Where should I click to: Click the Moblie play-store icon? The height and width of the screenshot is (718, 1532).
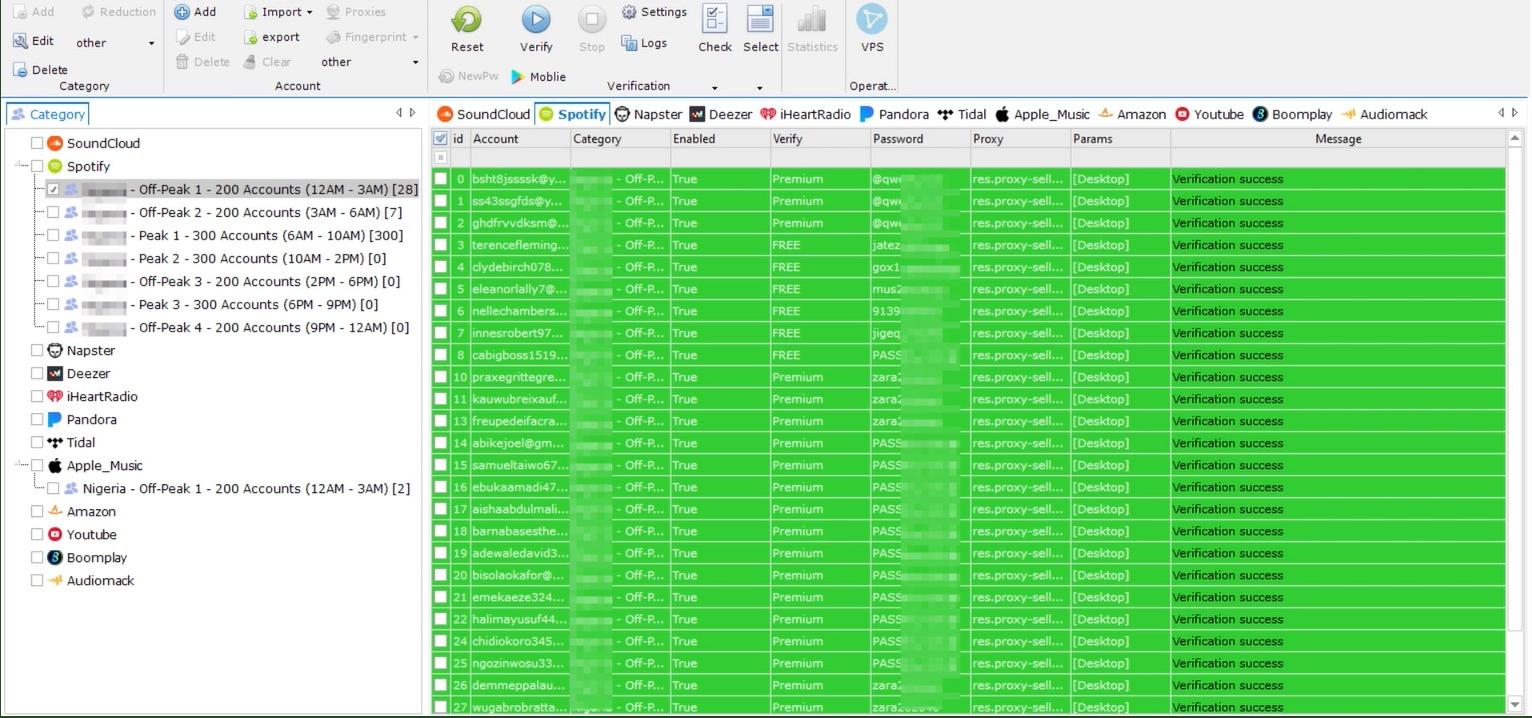click(518, 77)
